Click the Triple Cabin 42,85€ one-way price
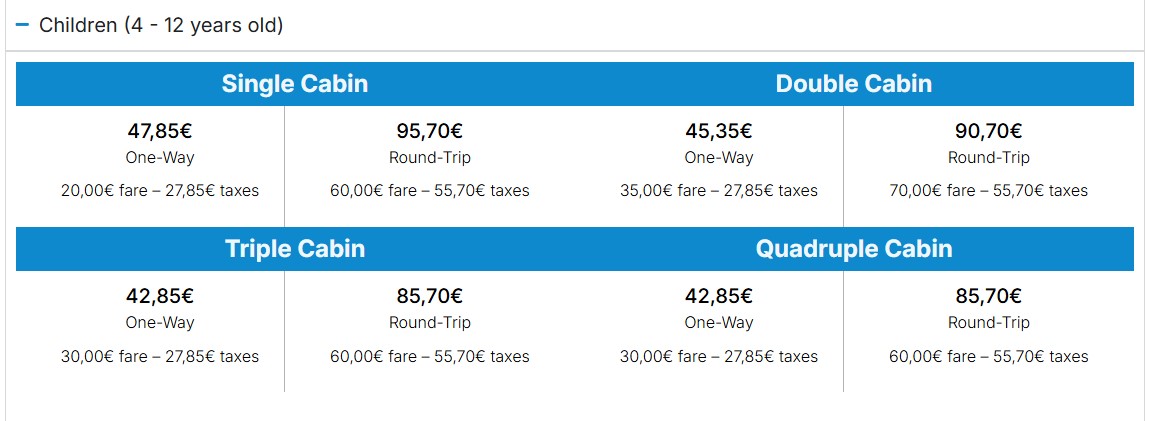The width and height of the screenshot is (1149, 421). 160,297
